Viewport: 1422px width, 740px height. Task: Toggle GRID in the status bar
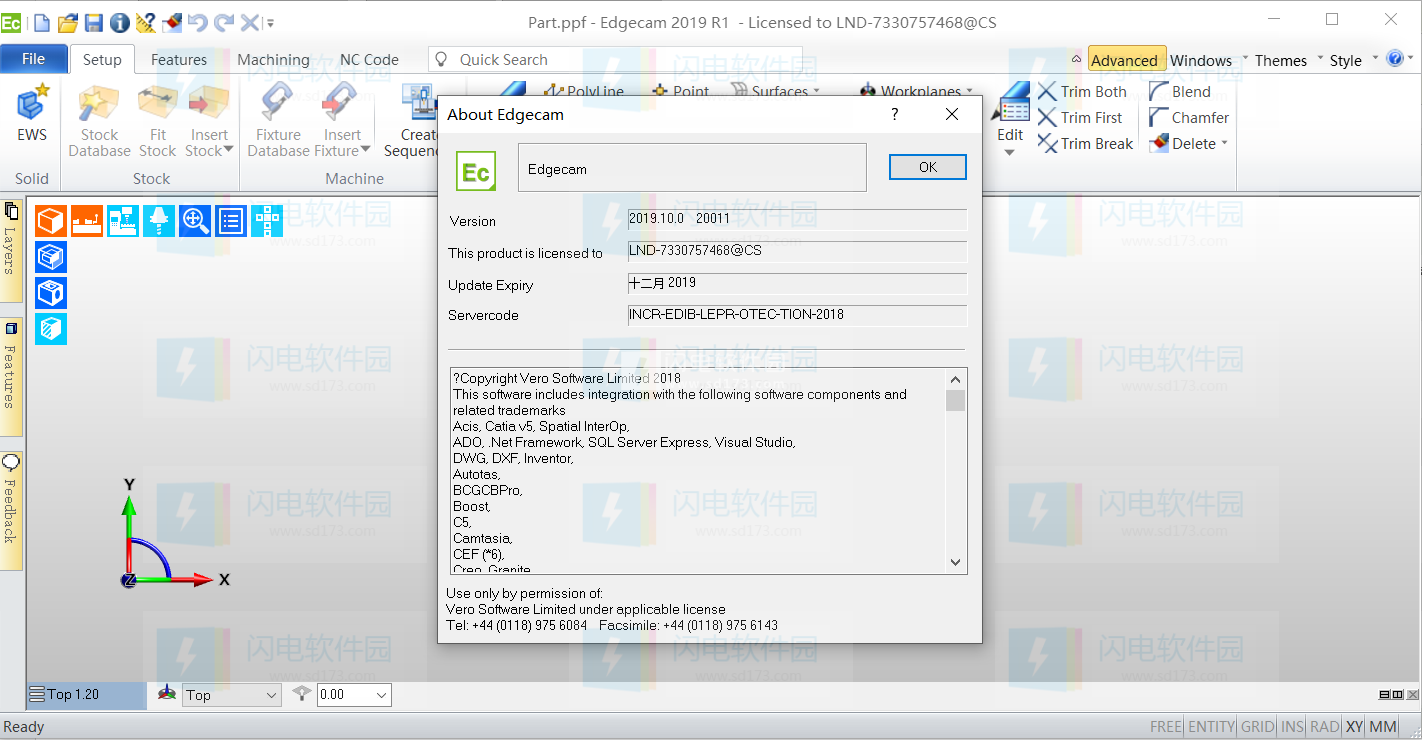coord(1258,727)
